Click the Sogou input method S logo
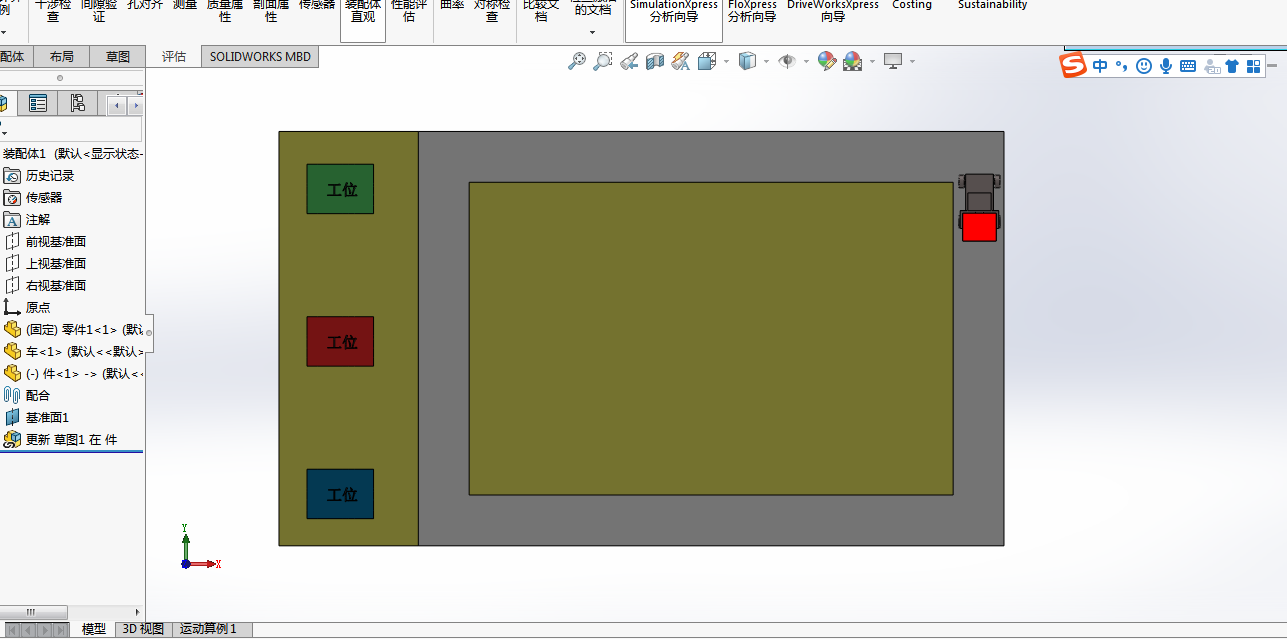Screen dimensions: 1287x639 [1073, 66]
